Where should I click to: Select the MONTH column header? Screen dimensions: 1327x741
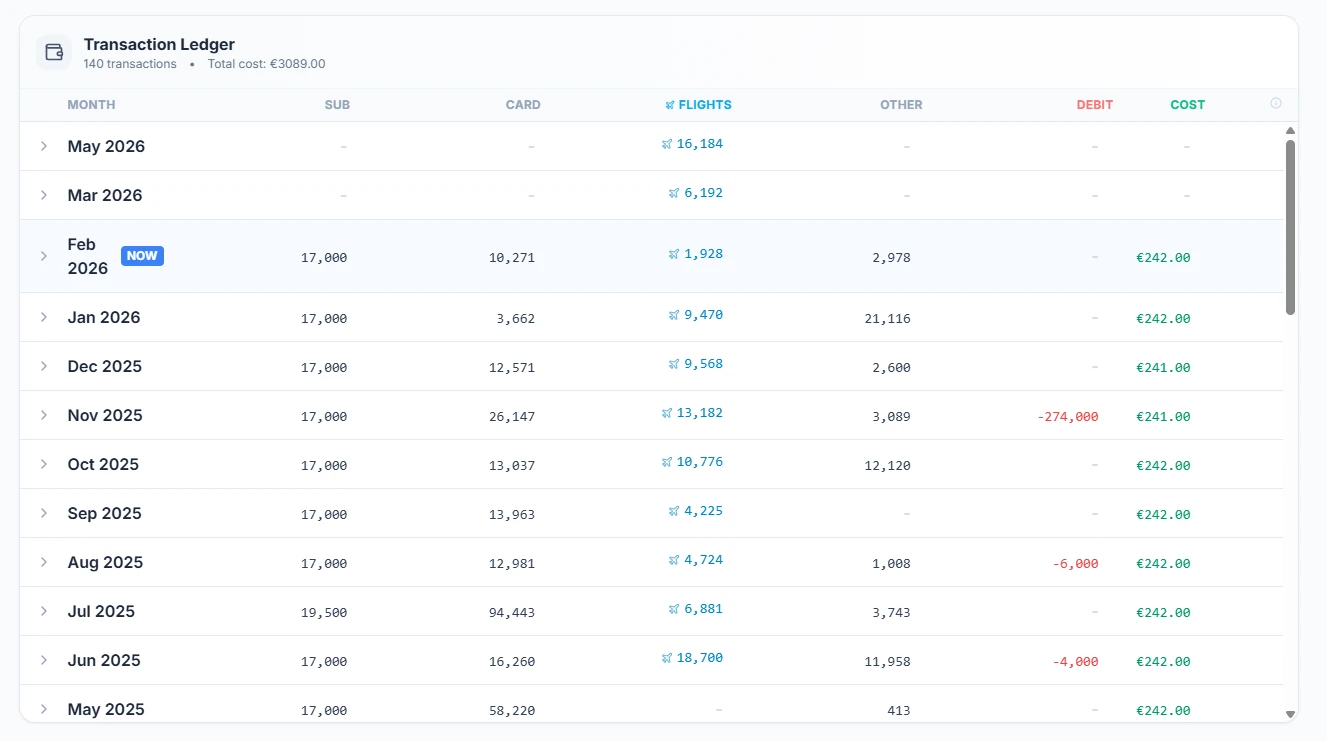91,104
